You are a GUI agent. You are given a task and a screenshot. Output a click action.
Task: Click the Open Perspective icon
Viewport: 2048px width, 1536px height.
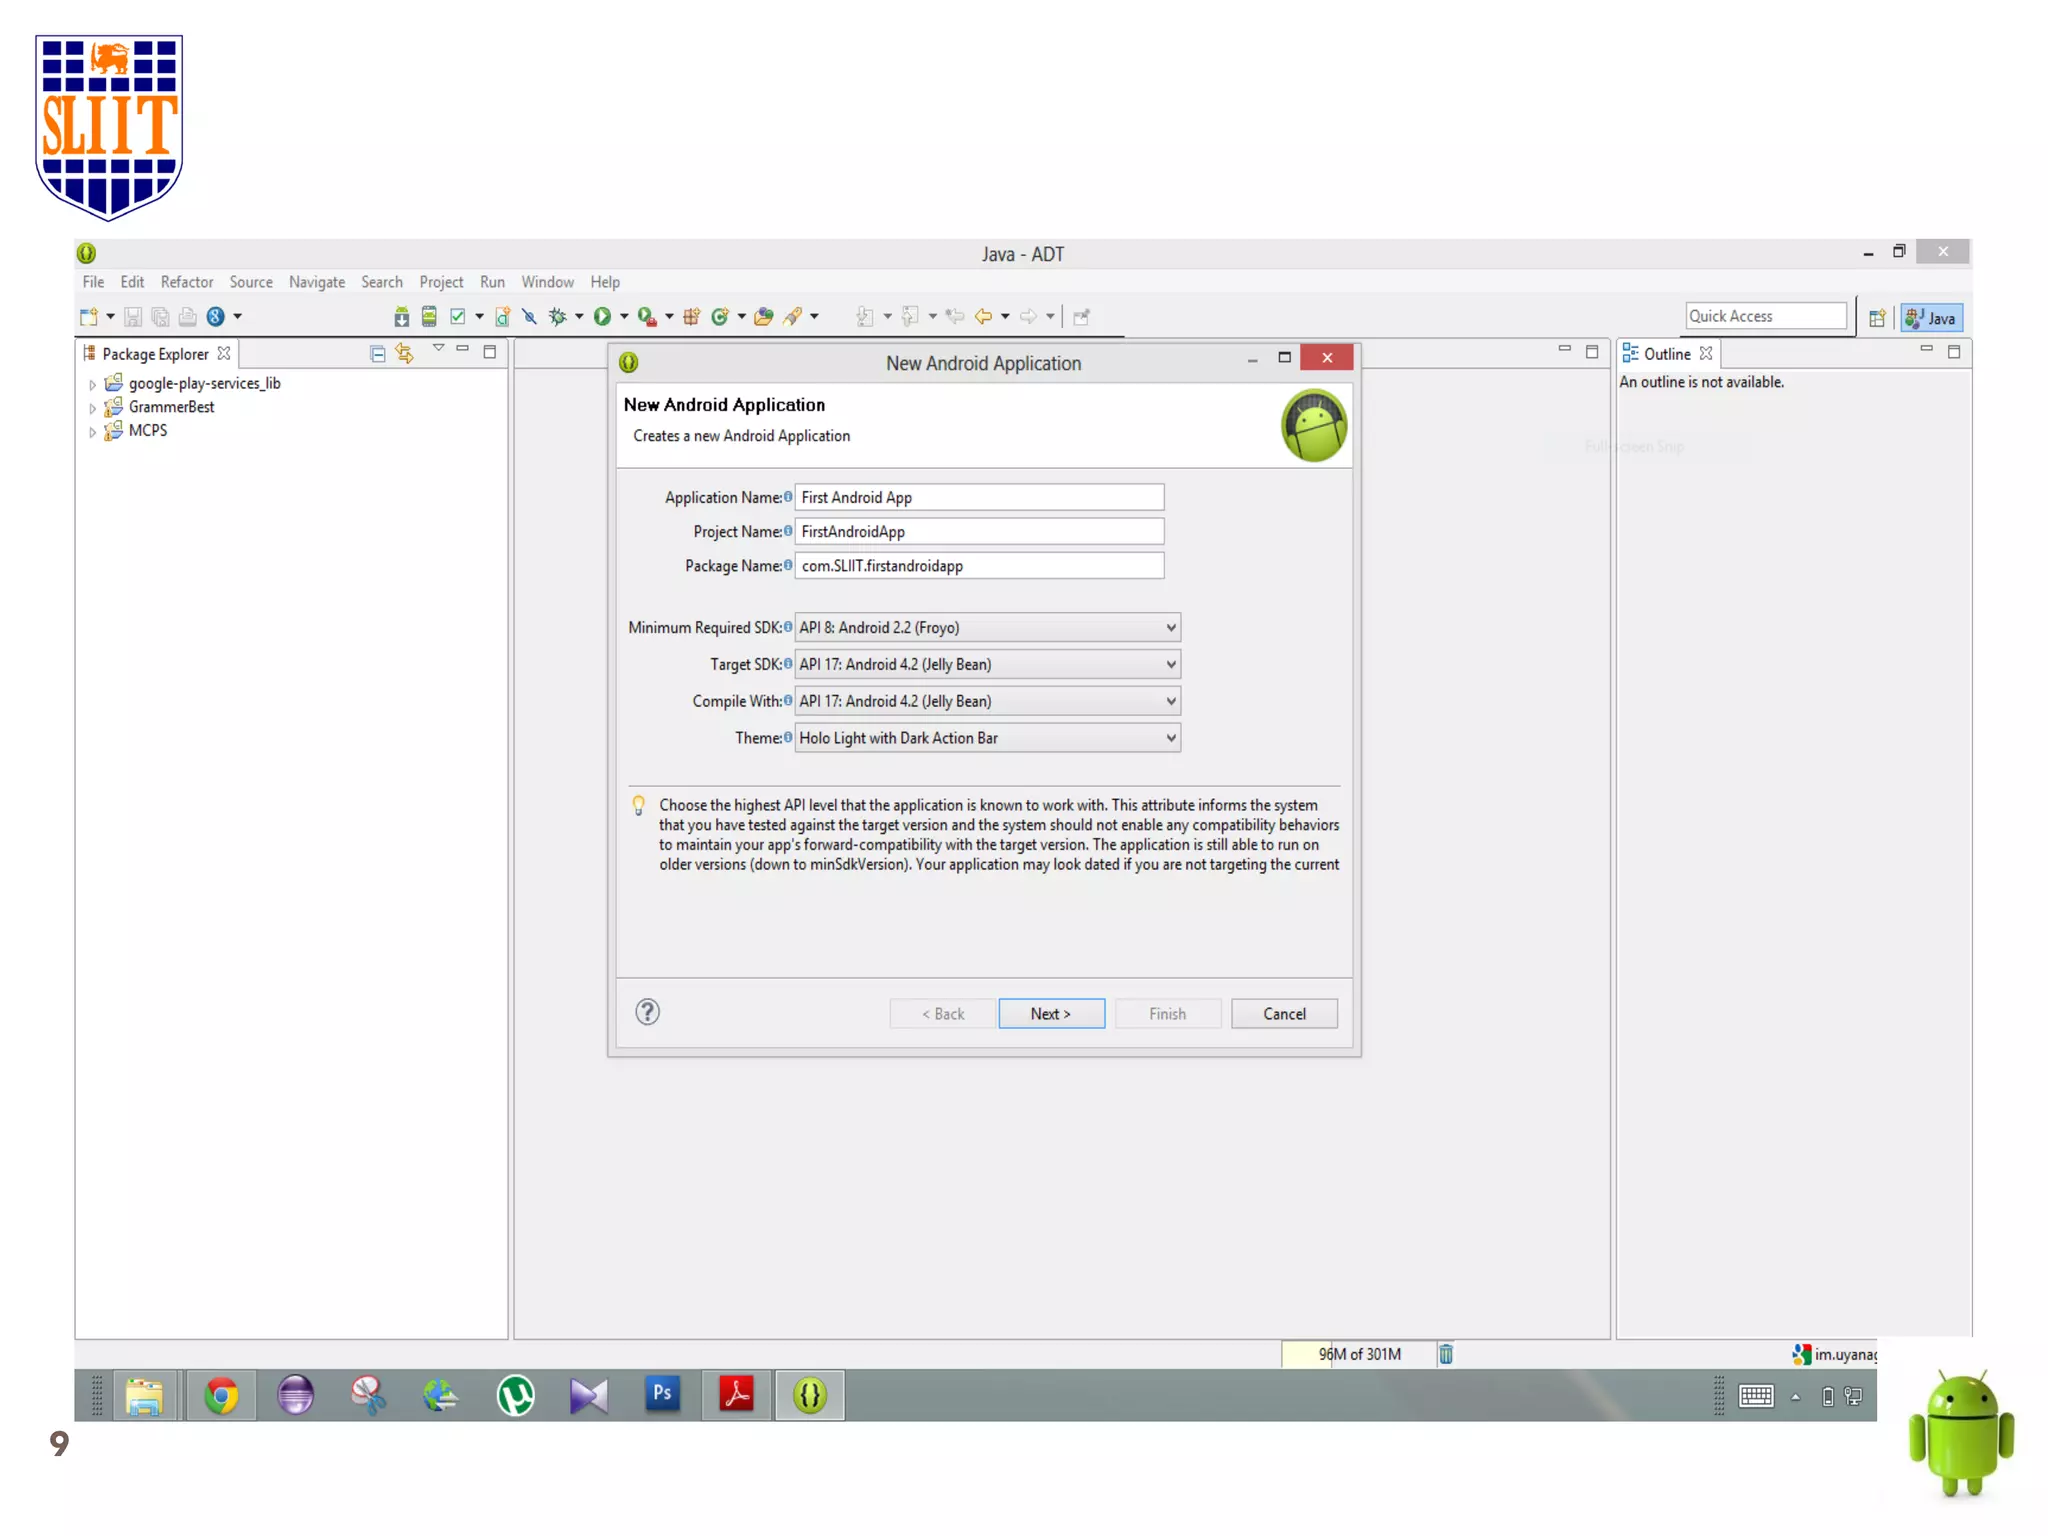1876,318
